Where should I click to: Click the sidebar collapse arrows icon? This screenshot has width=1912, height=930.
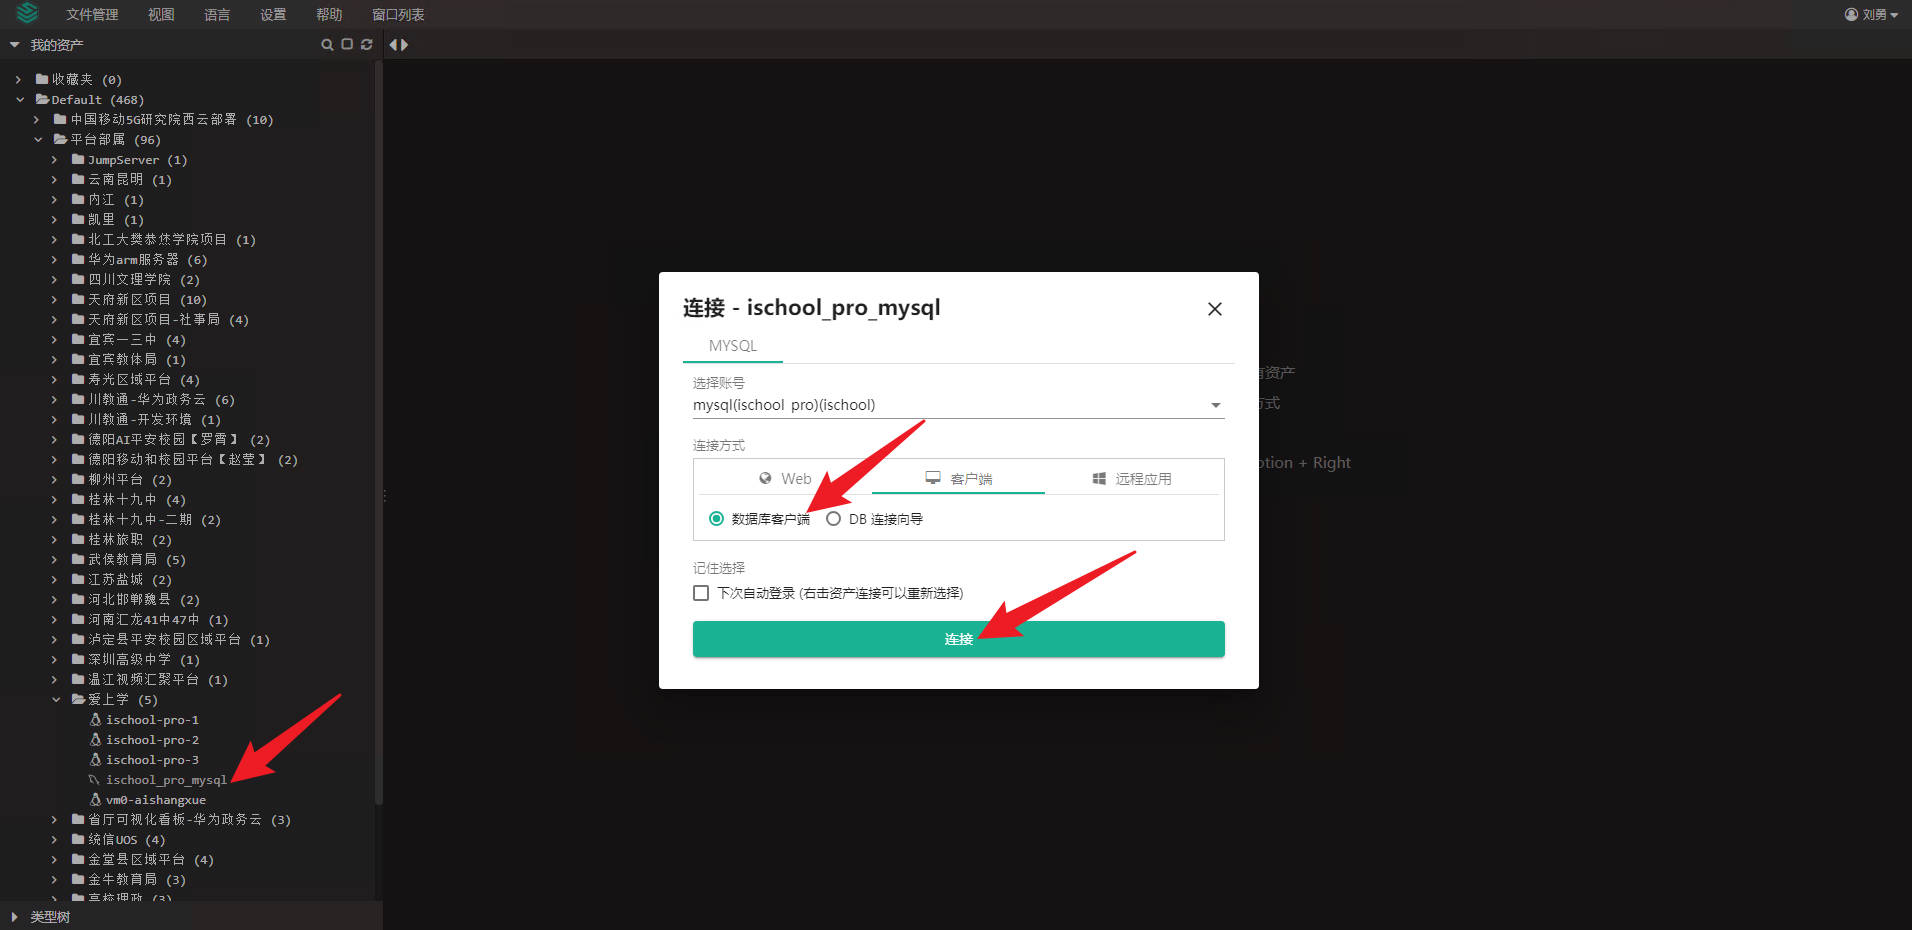(x=399, y=45)
